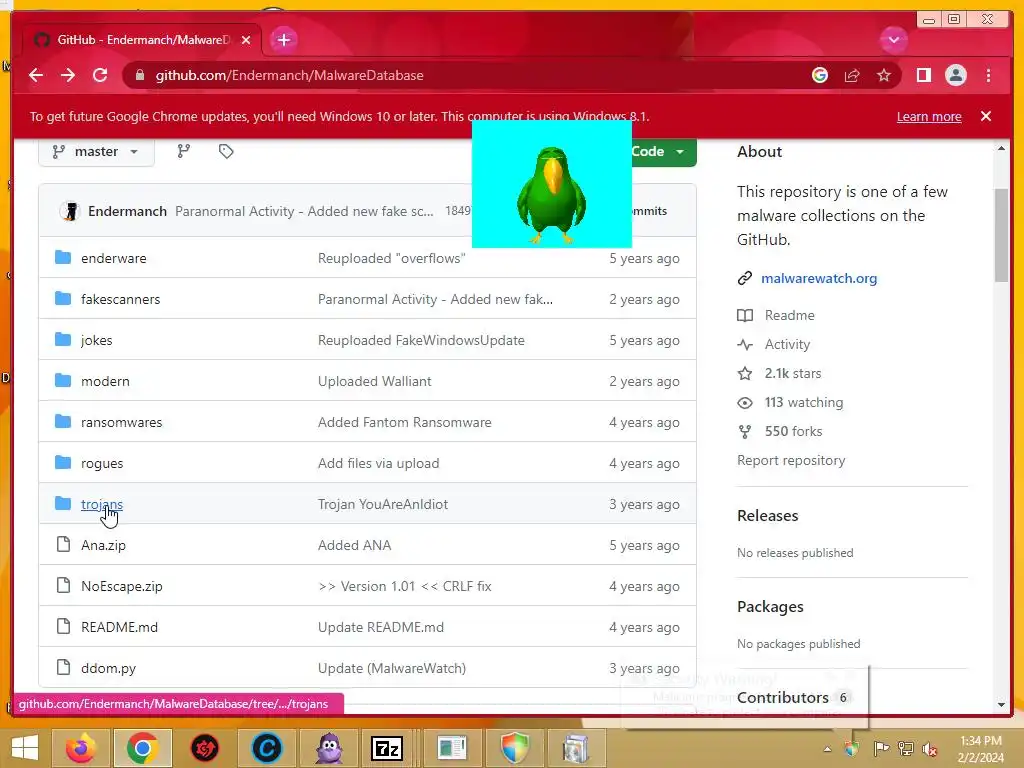Viewport: 1024px width, 768px height.
Task: Click Endermanch avatar image
Action: click(70, 211)
